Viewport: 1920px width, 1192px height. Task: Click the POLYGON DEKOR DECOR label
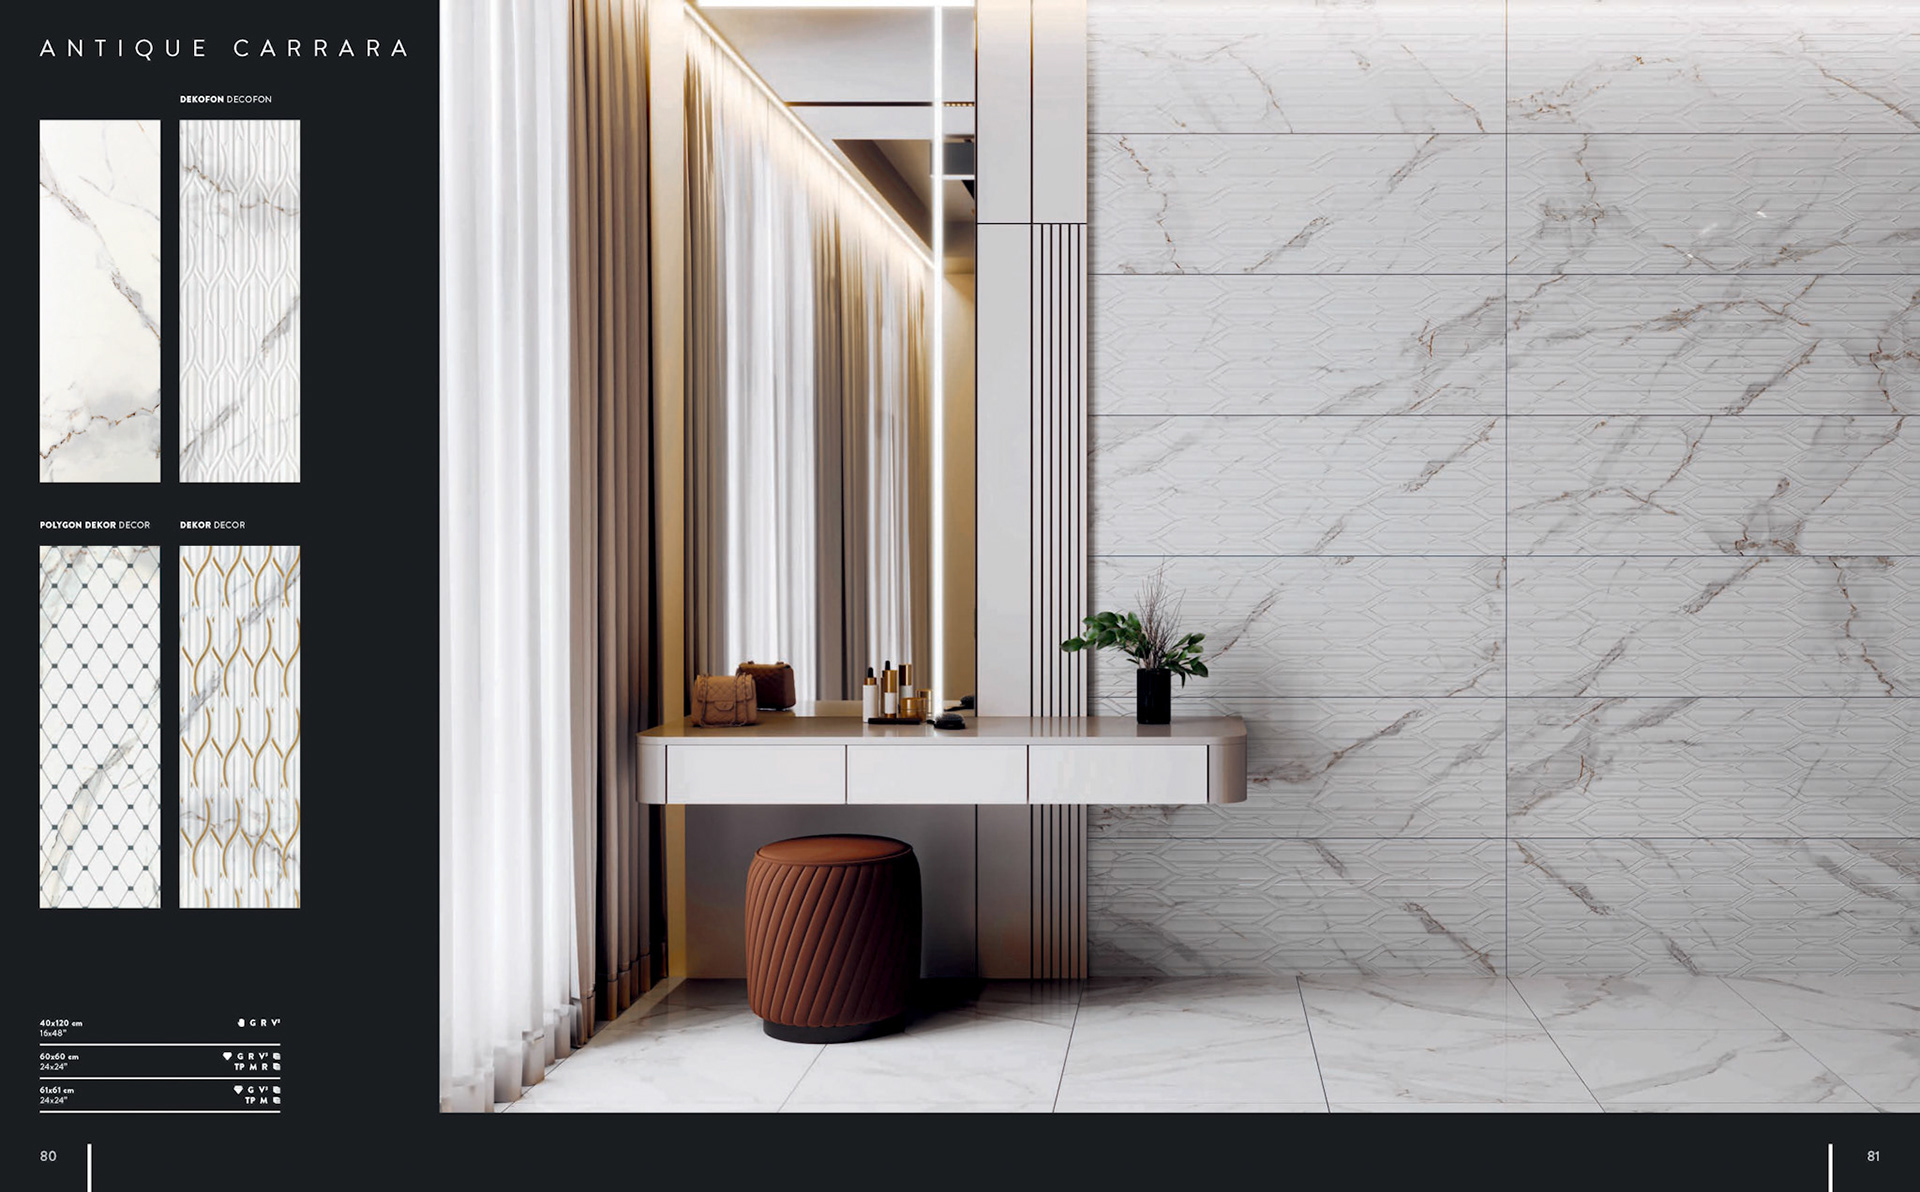[94, 525]
